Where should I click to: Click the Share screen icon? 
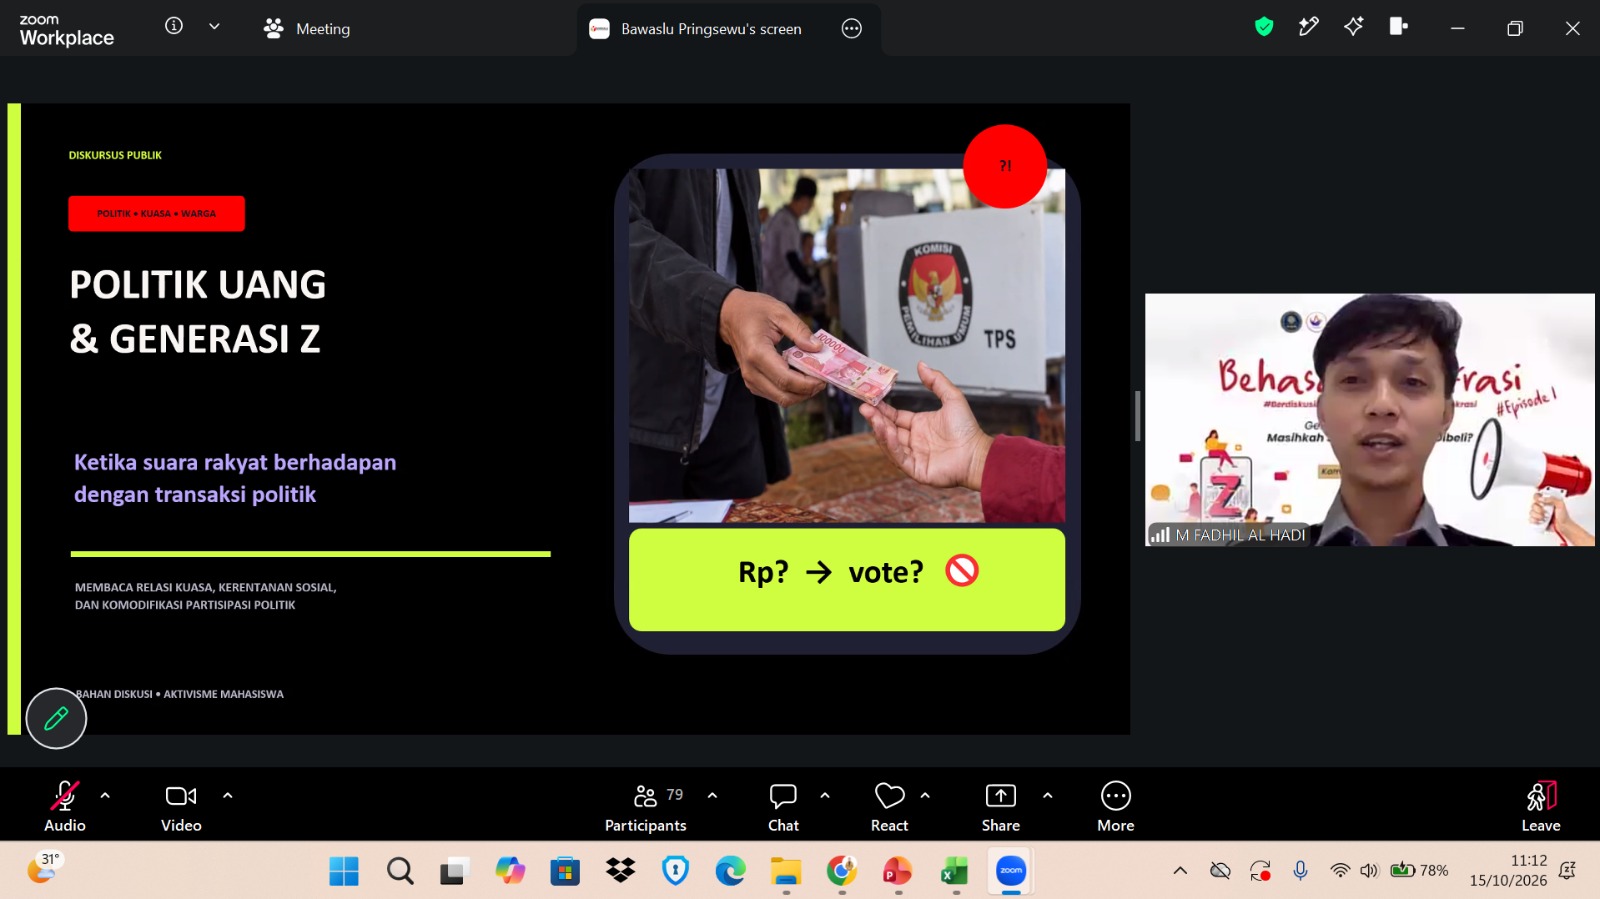[x=1001, y=807]
